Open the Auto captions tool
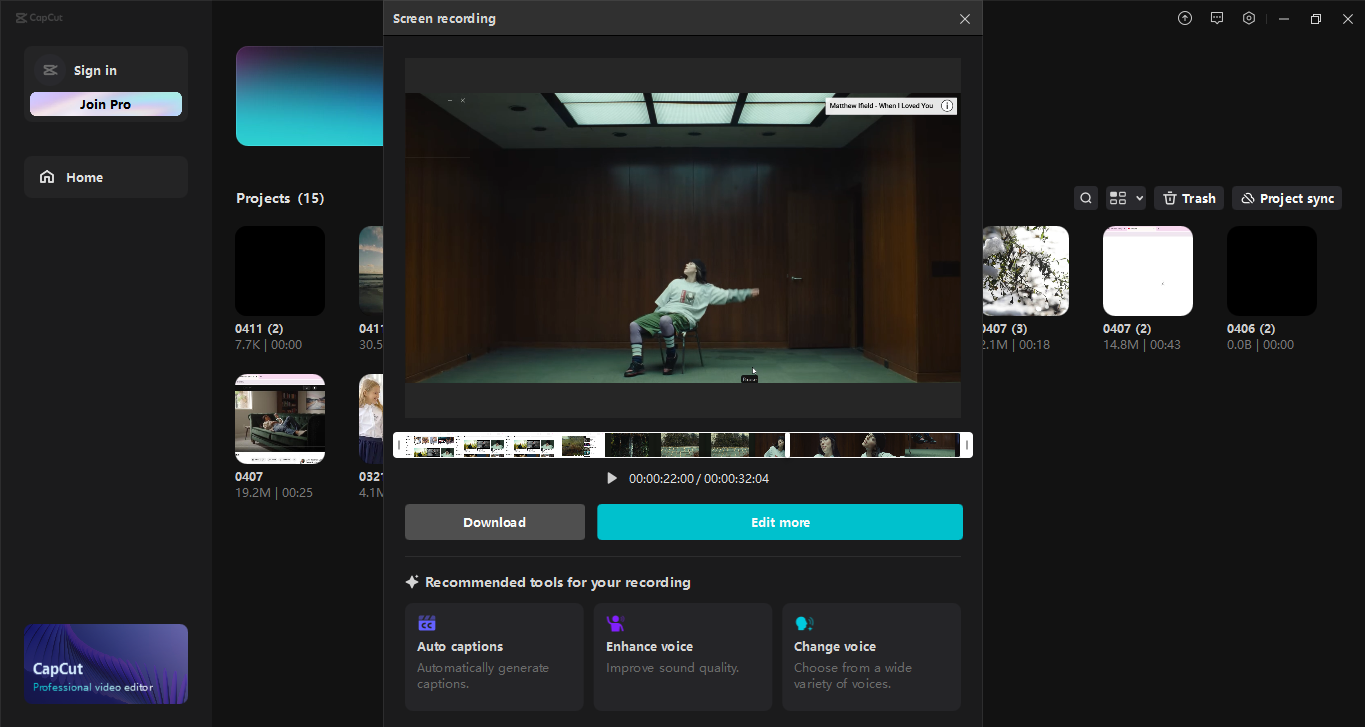 [x=494, y=657]
